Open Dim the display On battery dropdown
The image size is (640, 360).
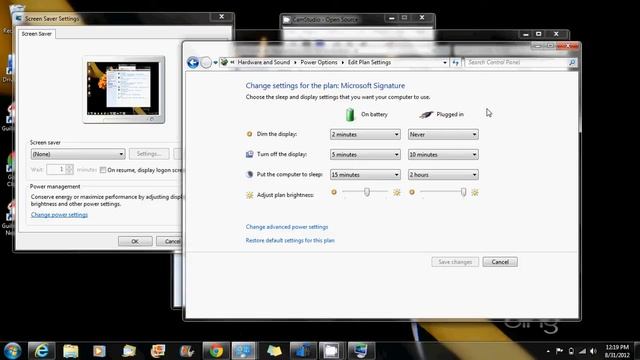click(365, 134)
